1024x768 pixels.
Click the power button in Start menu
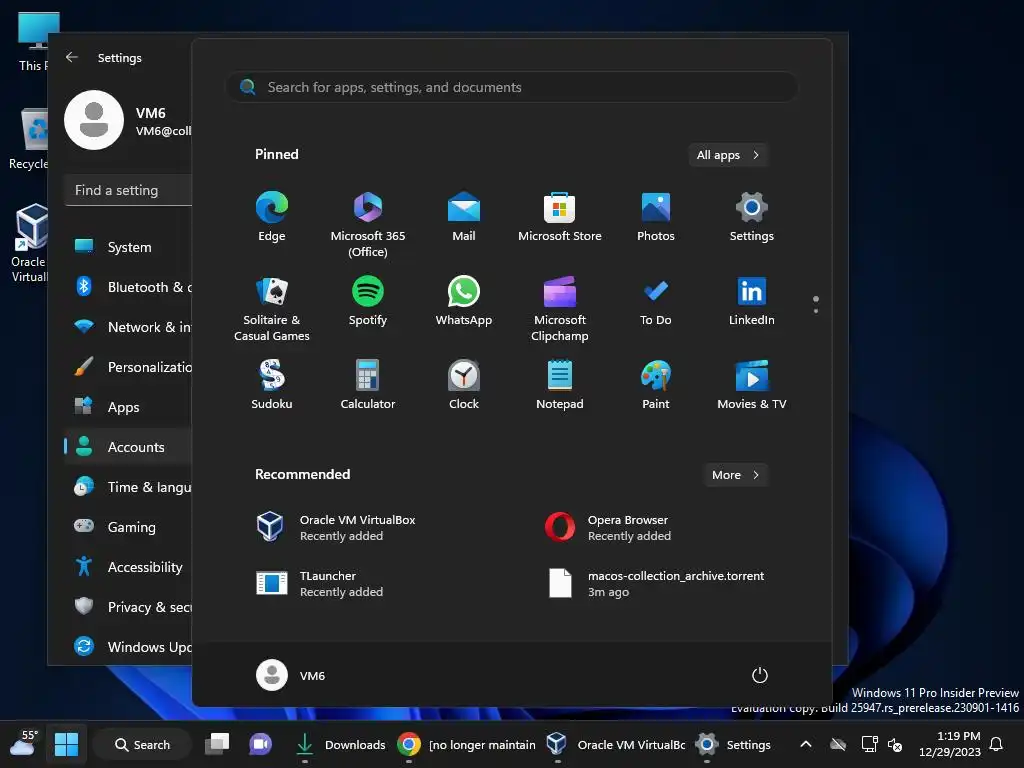(760, 675)
